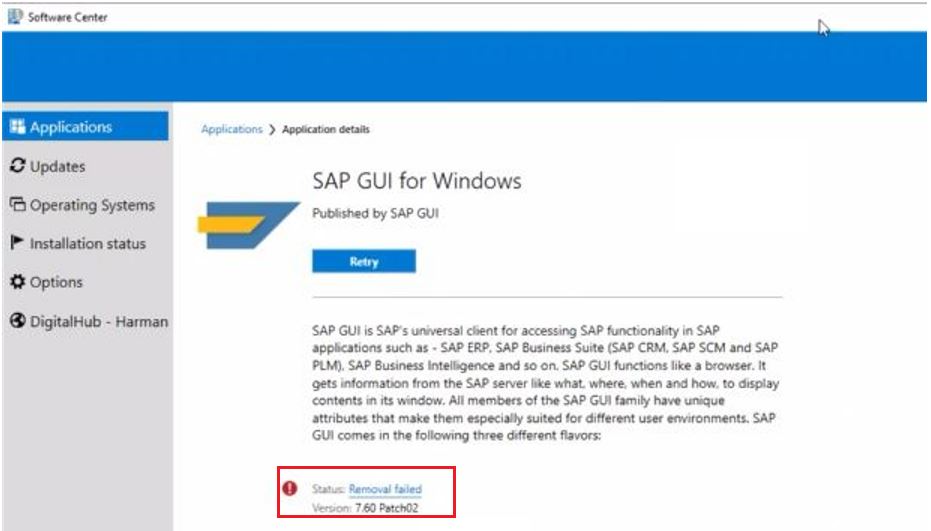Click the Application details breadcrumb text
The width and height of the screenshot is (931, 531).
[x=326, y=130]
